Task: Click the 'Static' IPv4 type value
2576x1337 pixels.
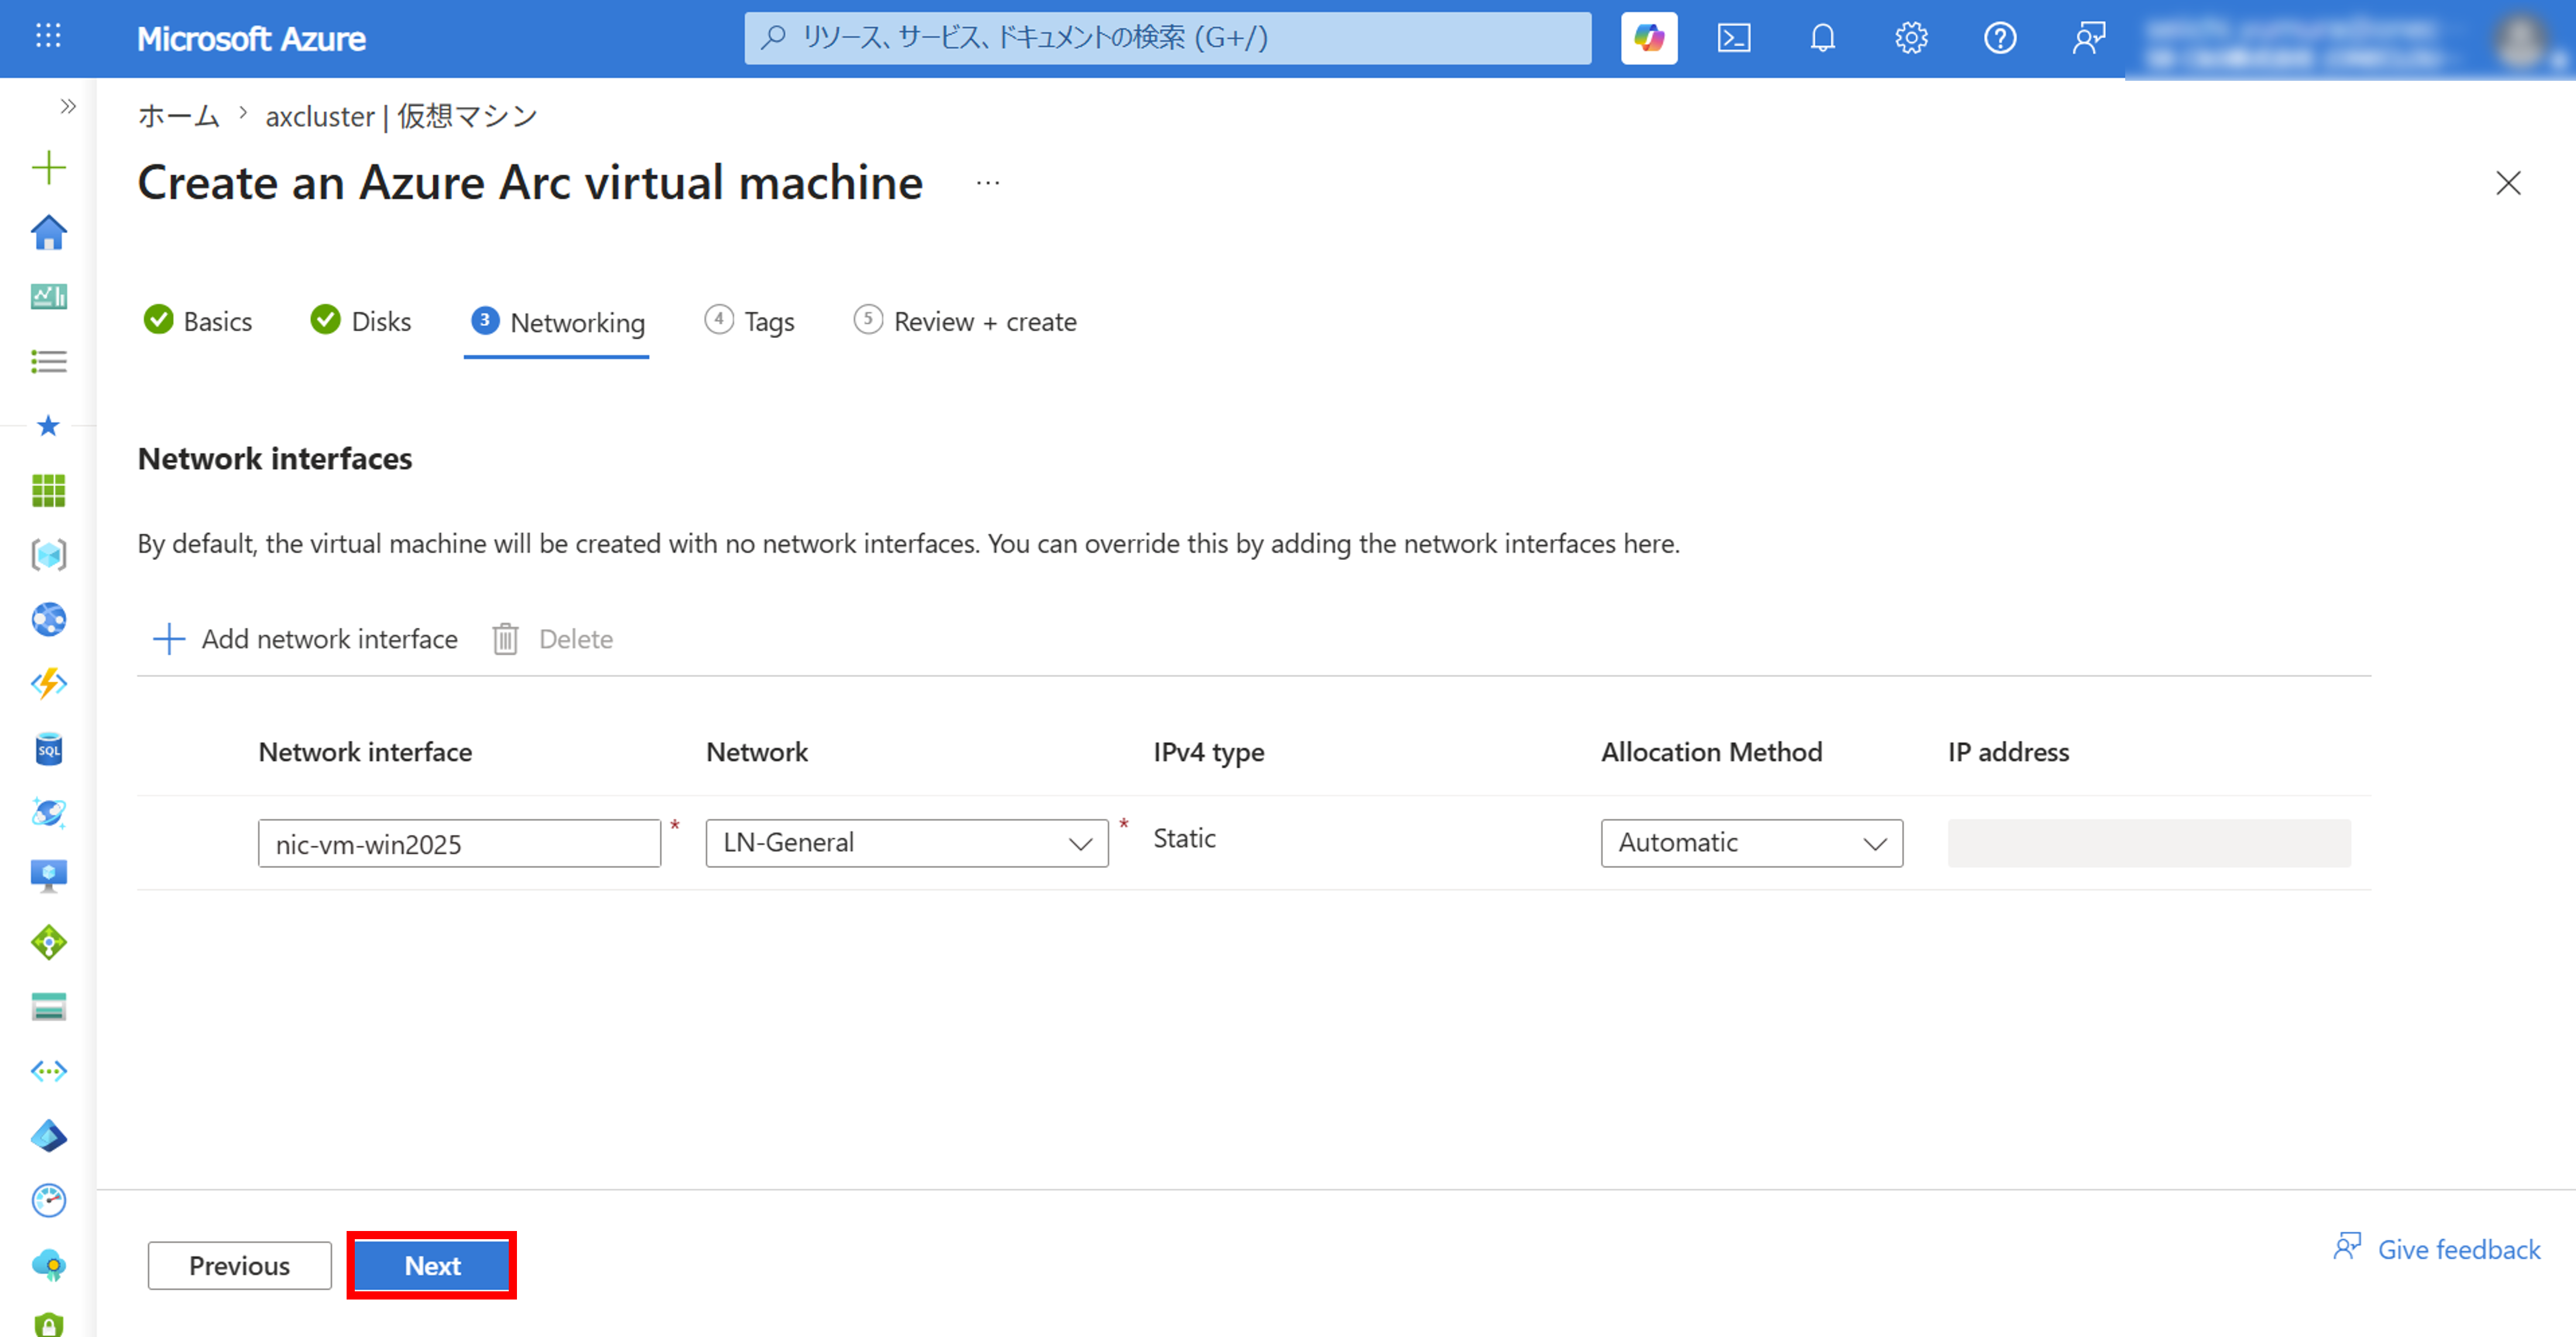Action: pyautogui.click(x=1184, y=838)
